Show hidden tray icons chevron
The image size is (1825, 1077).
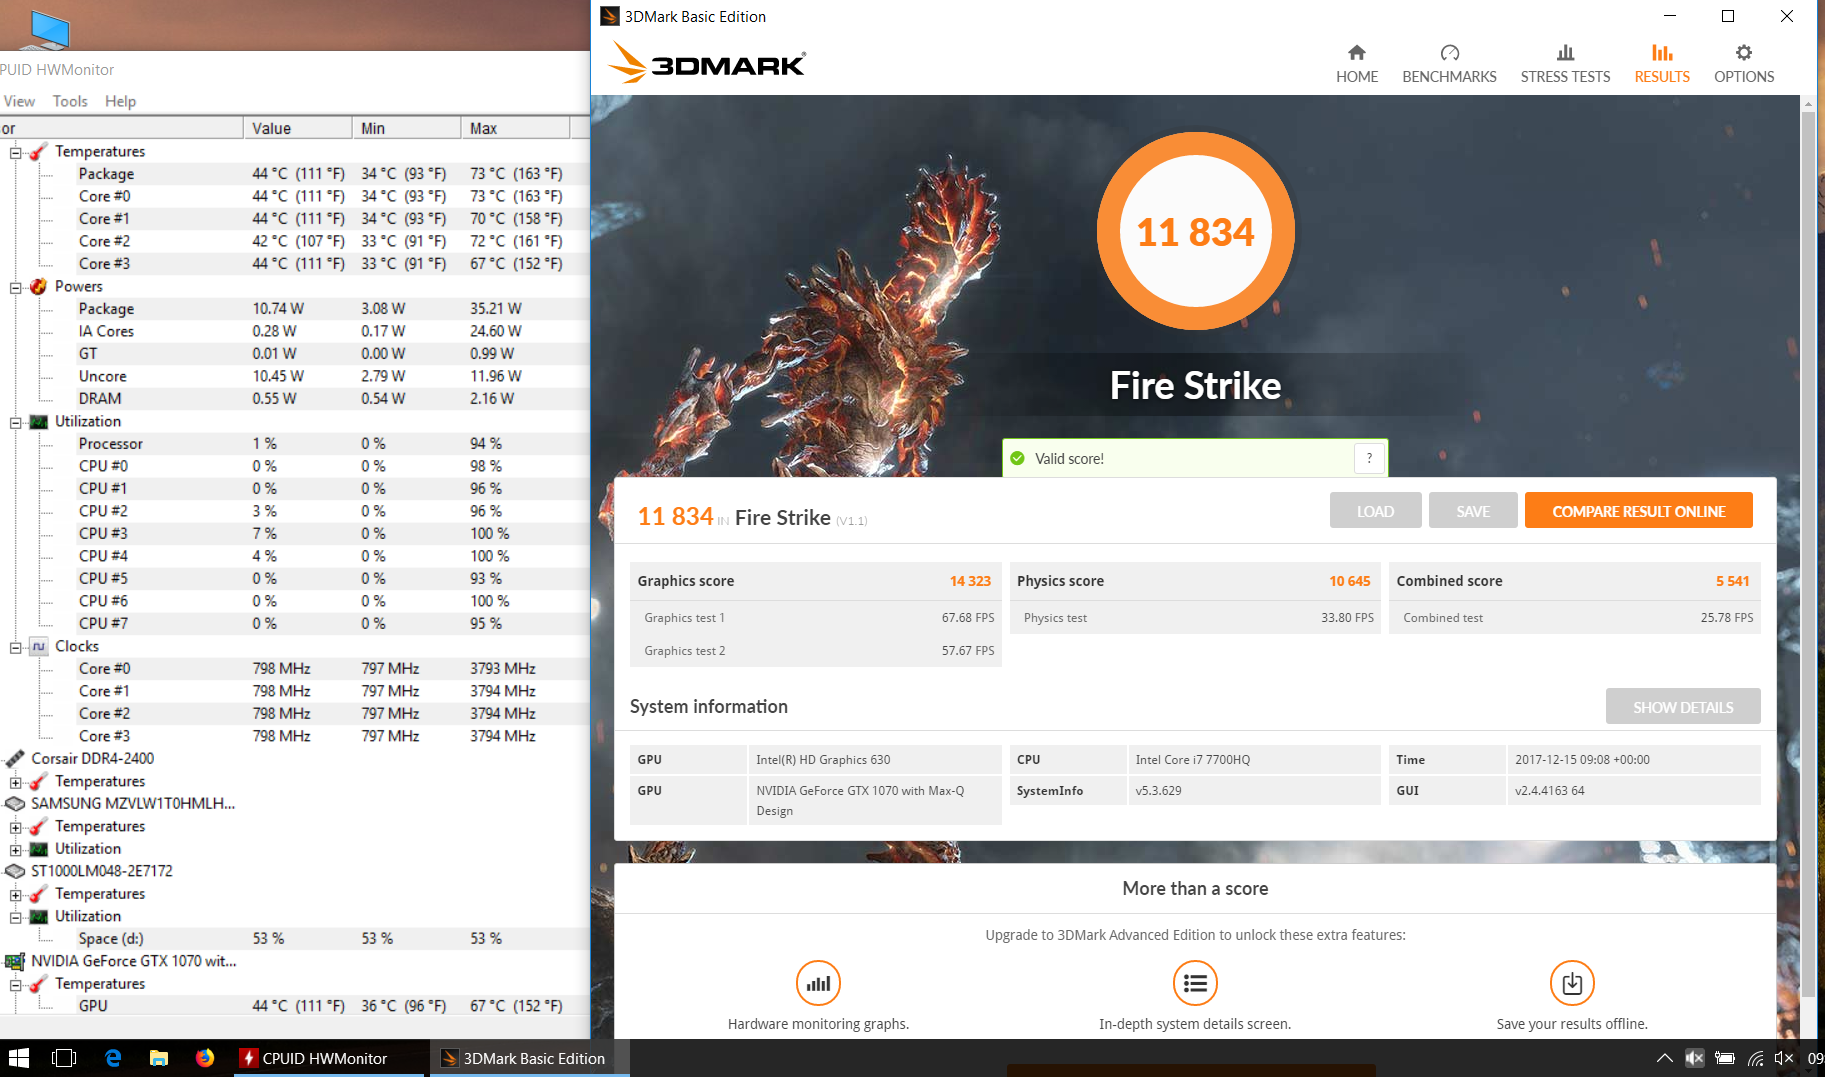tap(1664, 1058)
